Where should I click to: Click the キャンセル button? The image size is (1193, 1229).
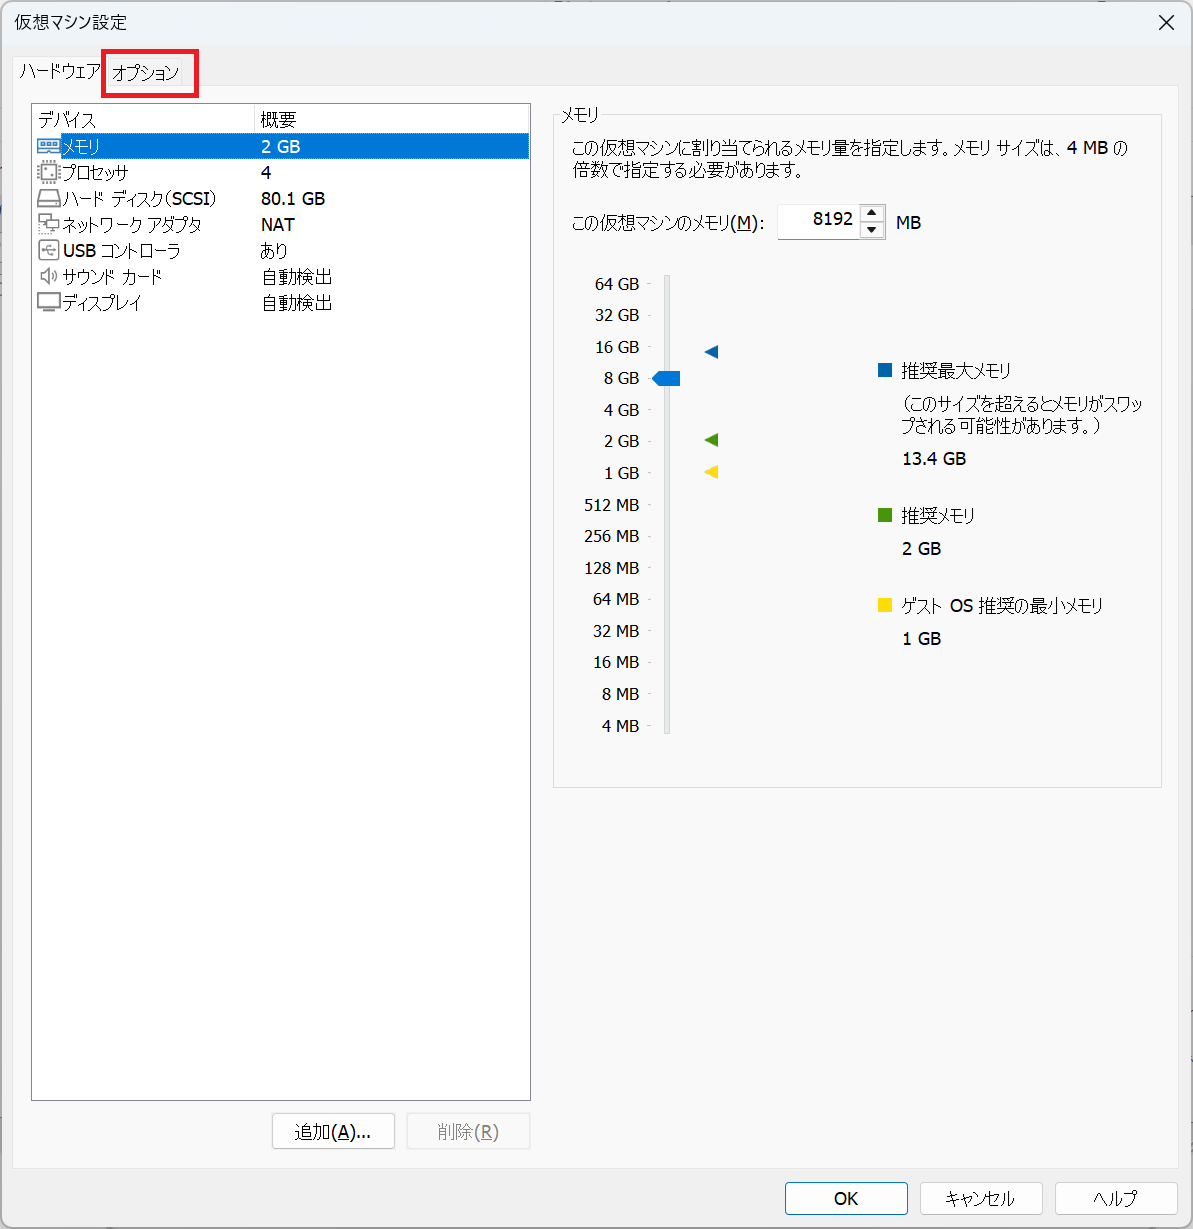(x=980, y=1198)
